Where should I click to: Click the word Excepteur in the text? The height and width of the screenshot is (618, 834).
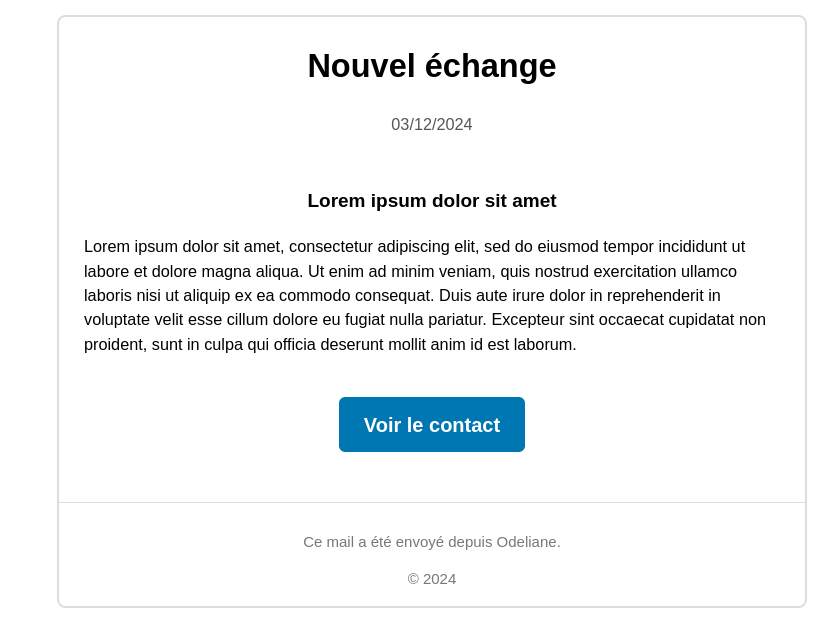528,319
